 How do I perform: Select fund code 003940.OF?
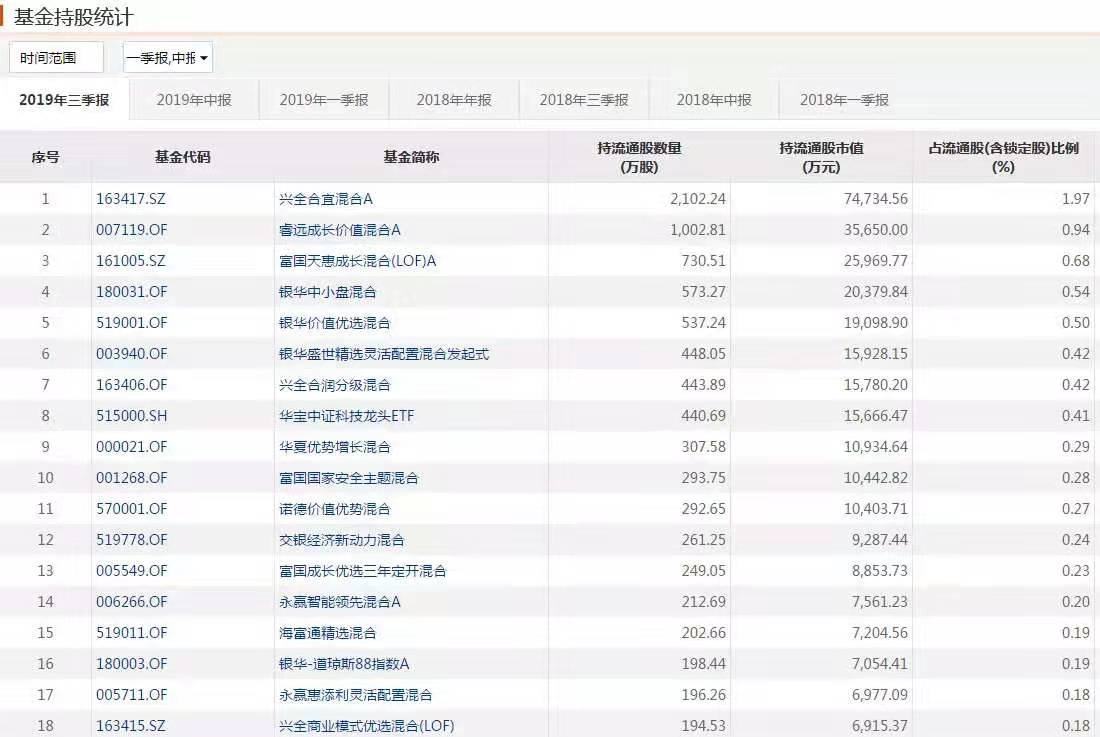click(x=132, y=353)
